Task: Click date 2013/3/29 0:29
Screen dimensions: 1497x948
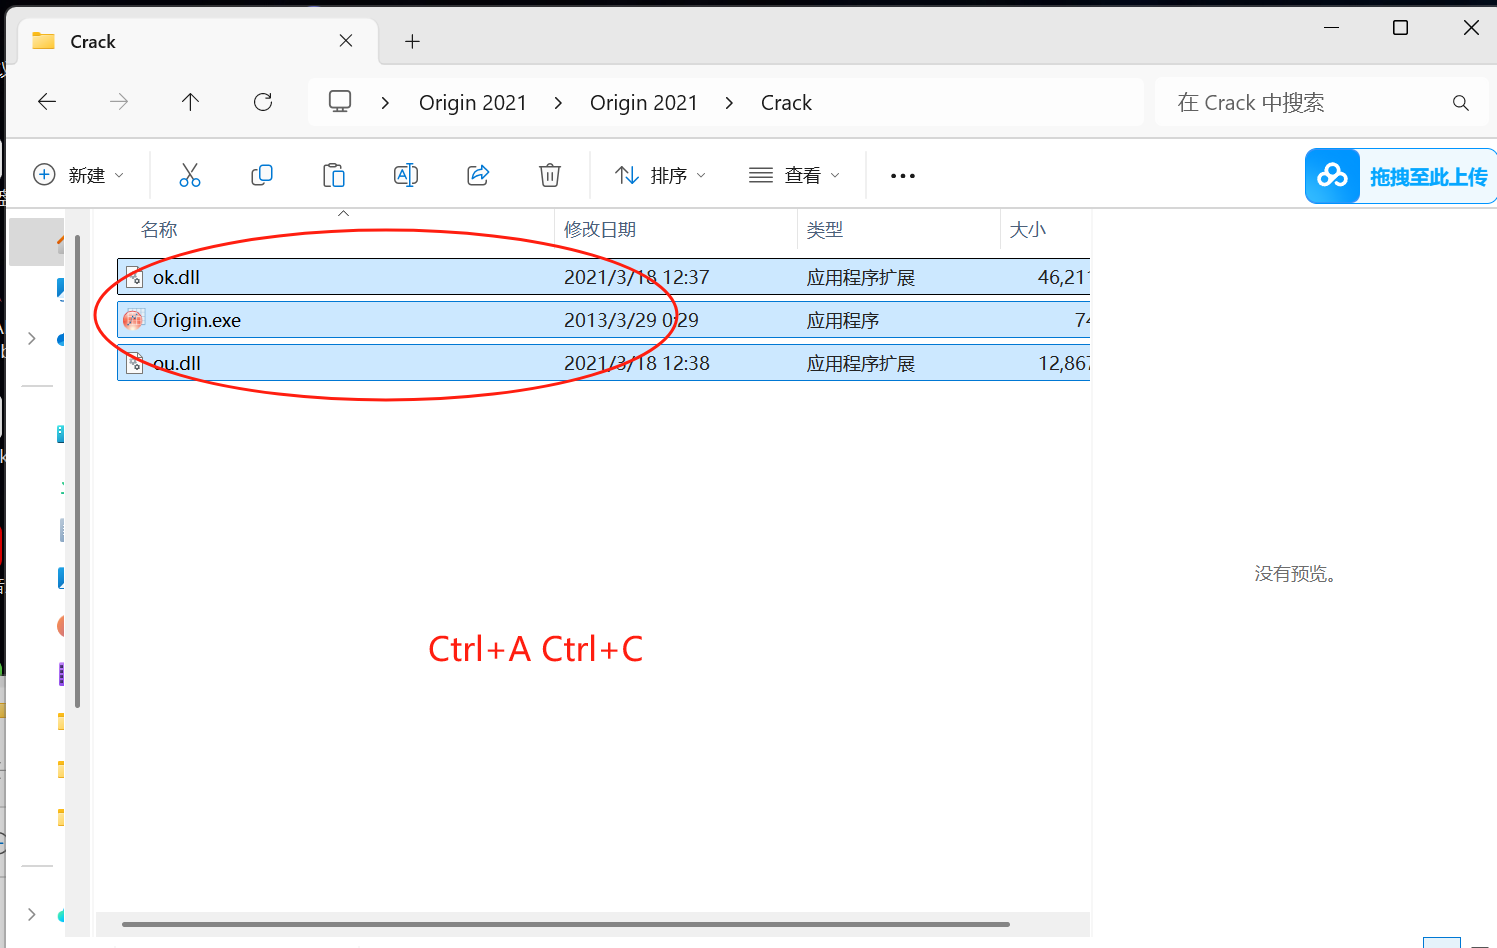Action: click(x=631, y=320)
